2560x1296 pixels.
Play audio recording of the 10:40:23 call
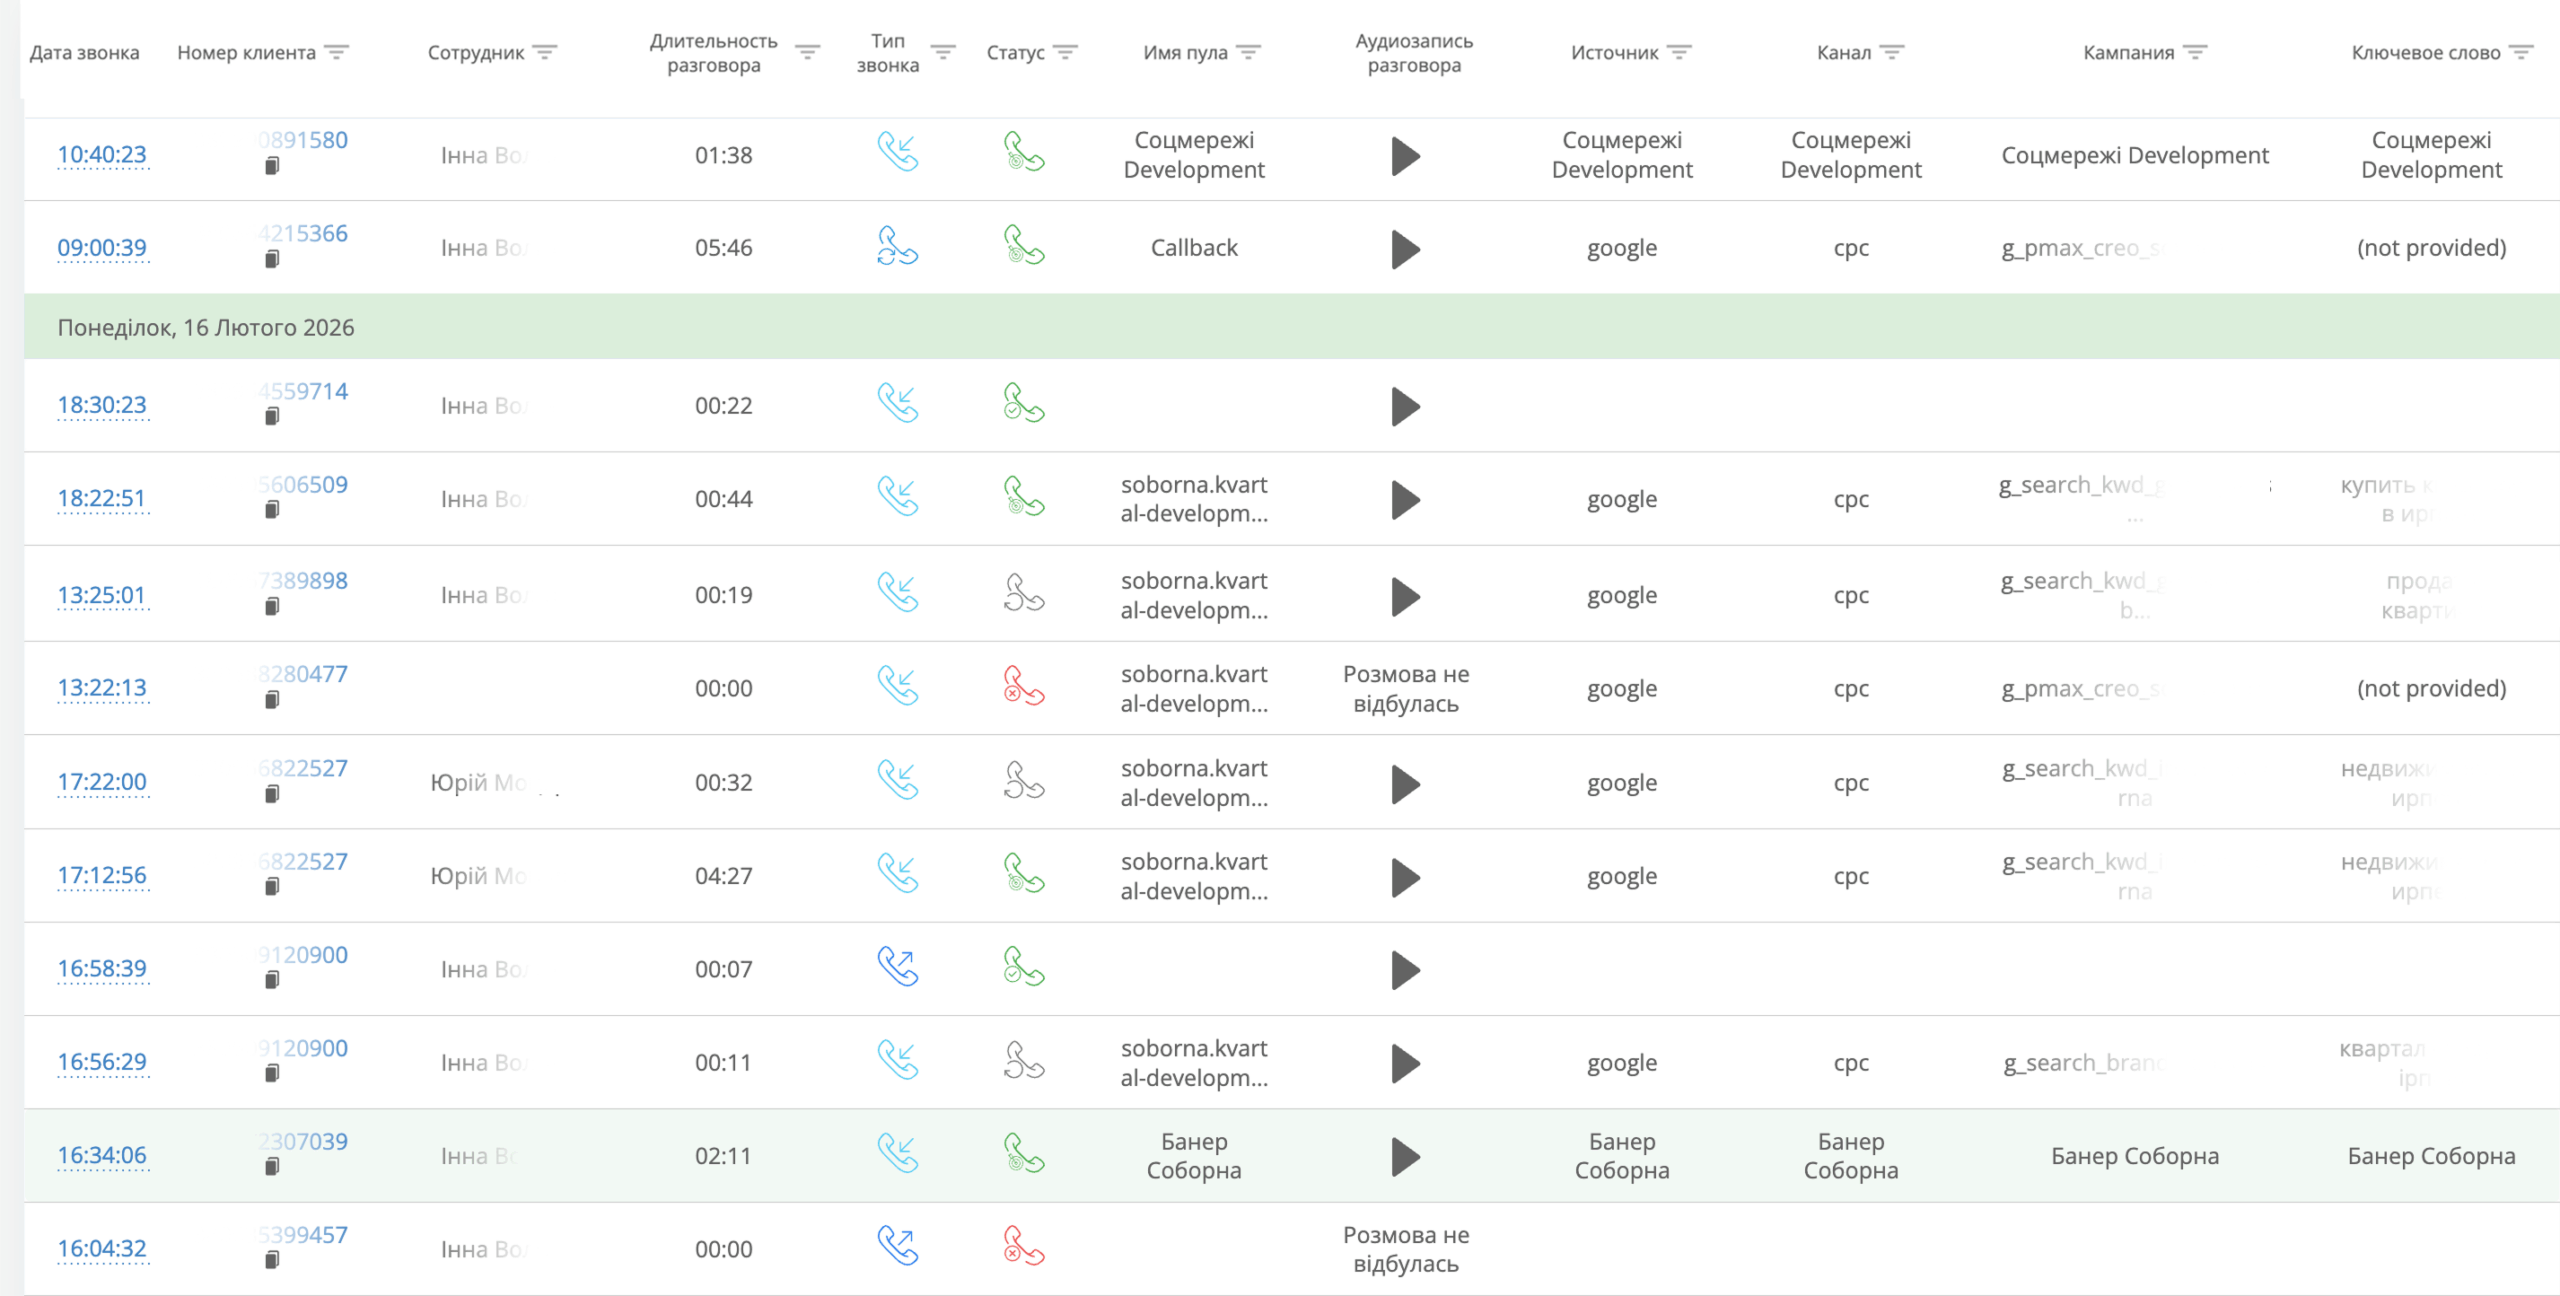1405,156
